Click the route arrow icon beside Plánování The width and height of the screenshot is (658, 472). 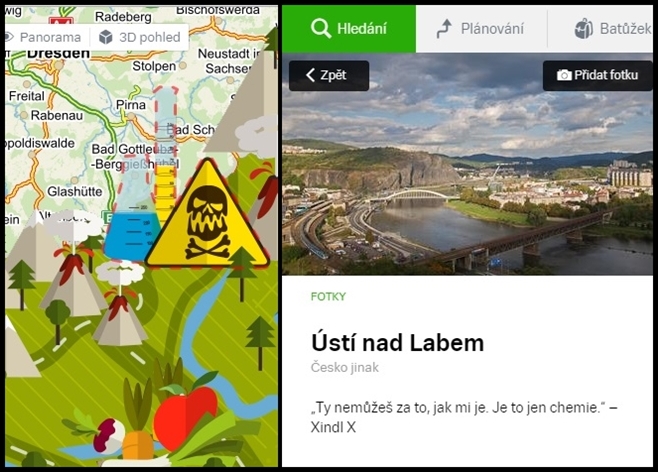(x=444, y=28)
